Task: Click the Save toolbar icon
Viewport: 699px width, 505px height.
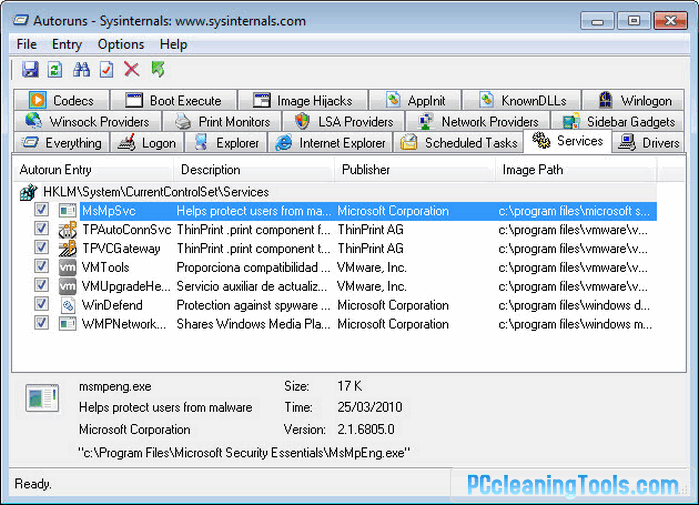Action: [30, 70]
